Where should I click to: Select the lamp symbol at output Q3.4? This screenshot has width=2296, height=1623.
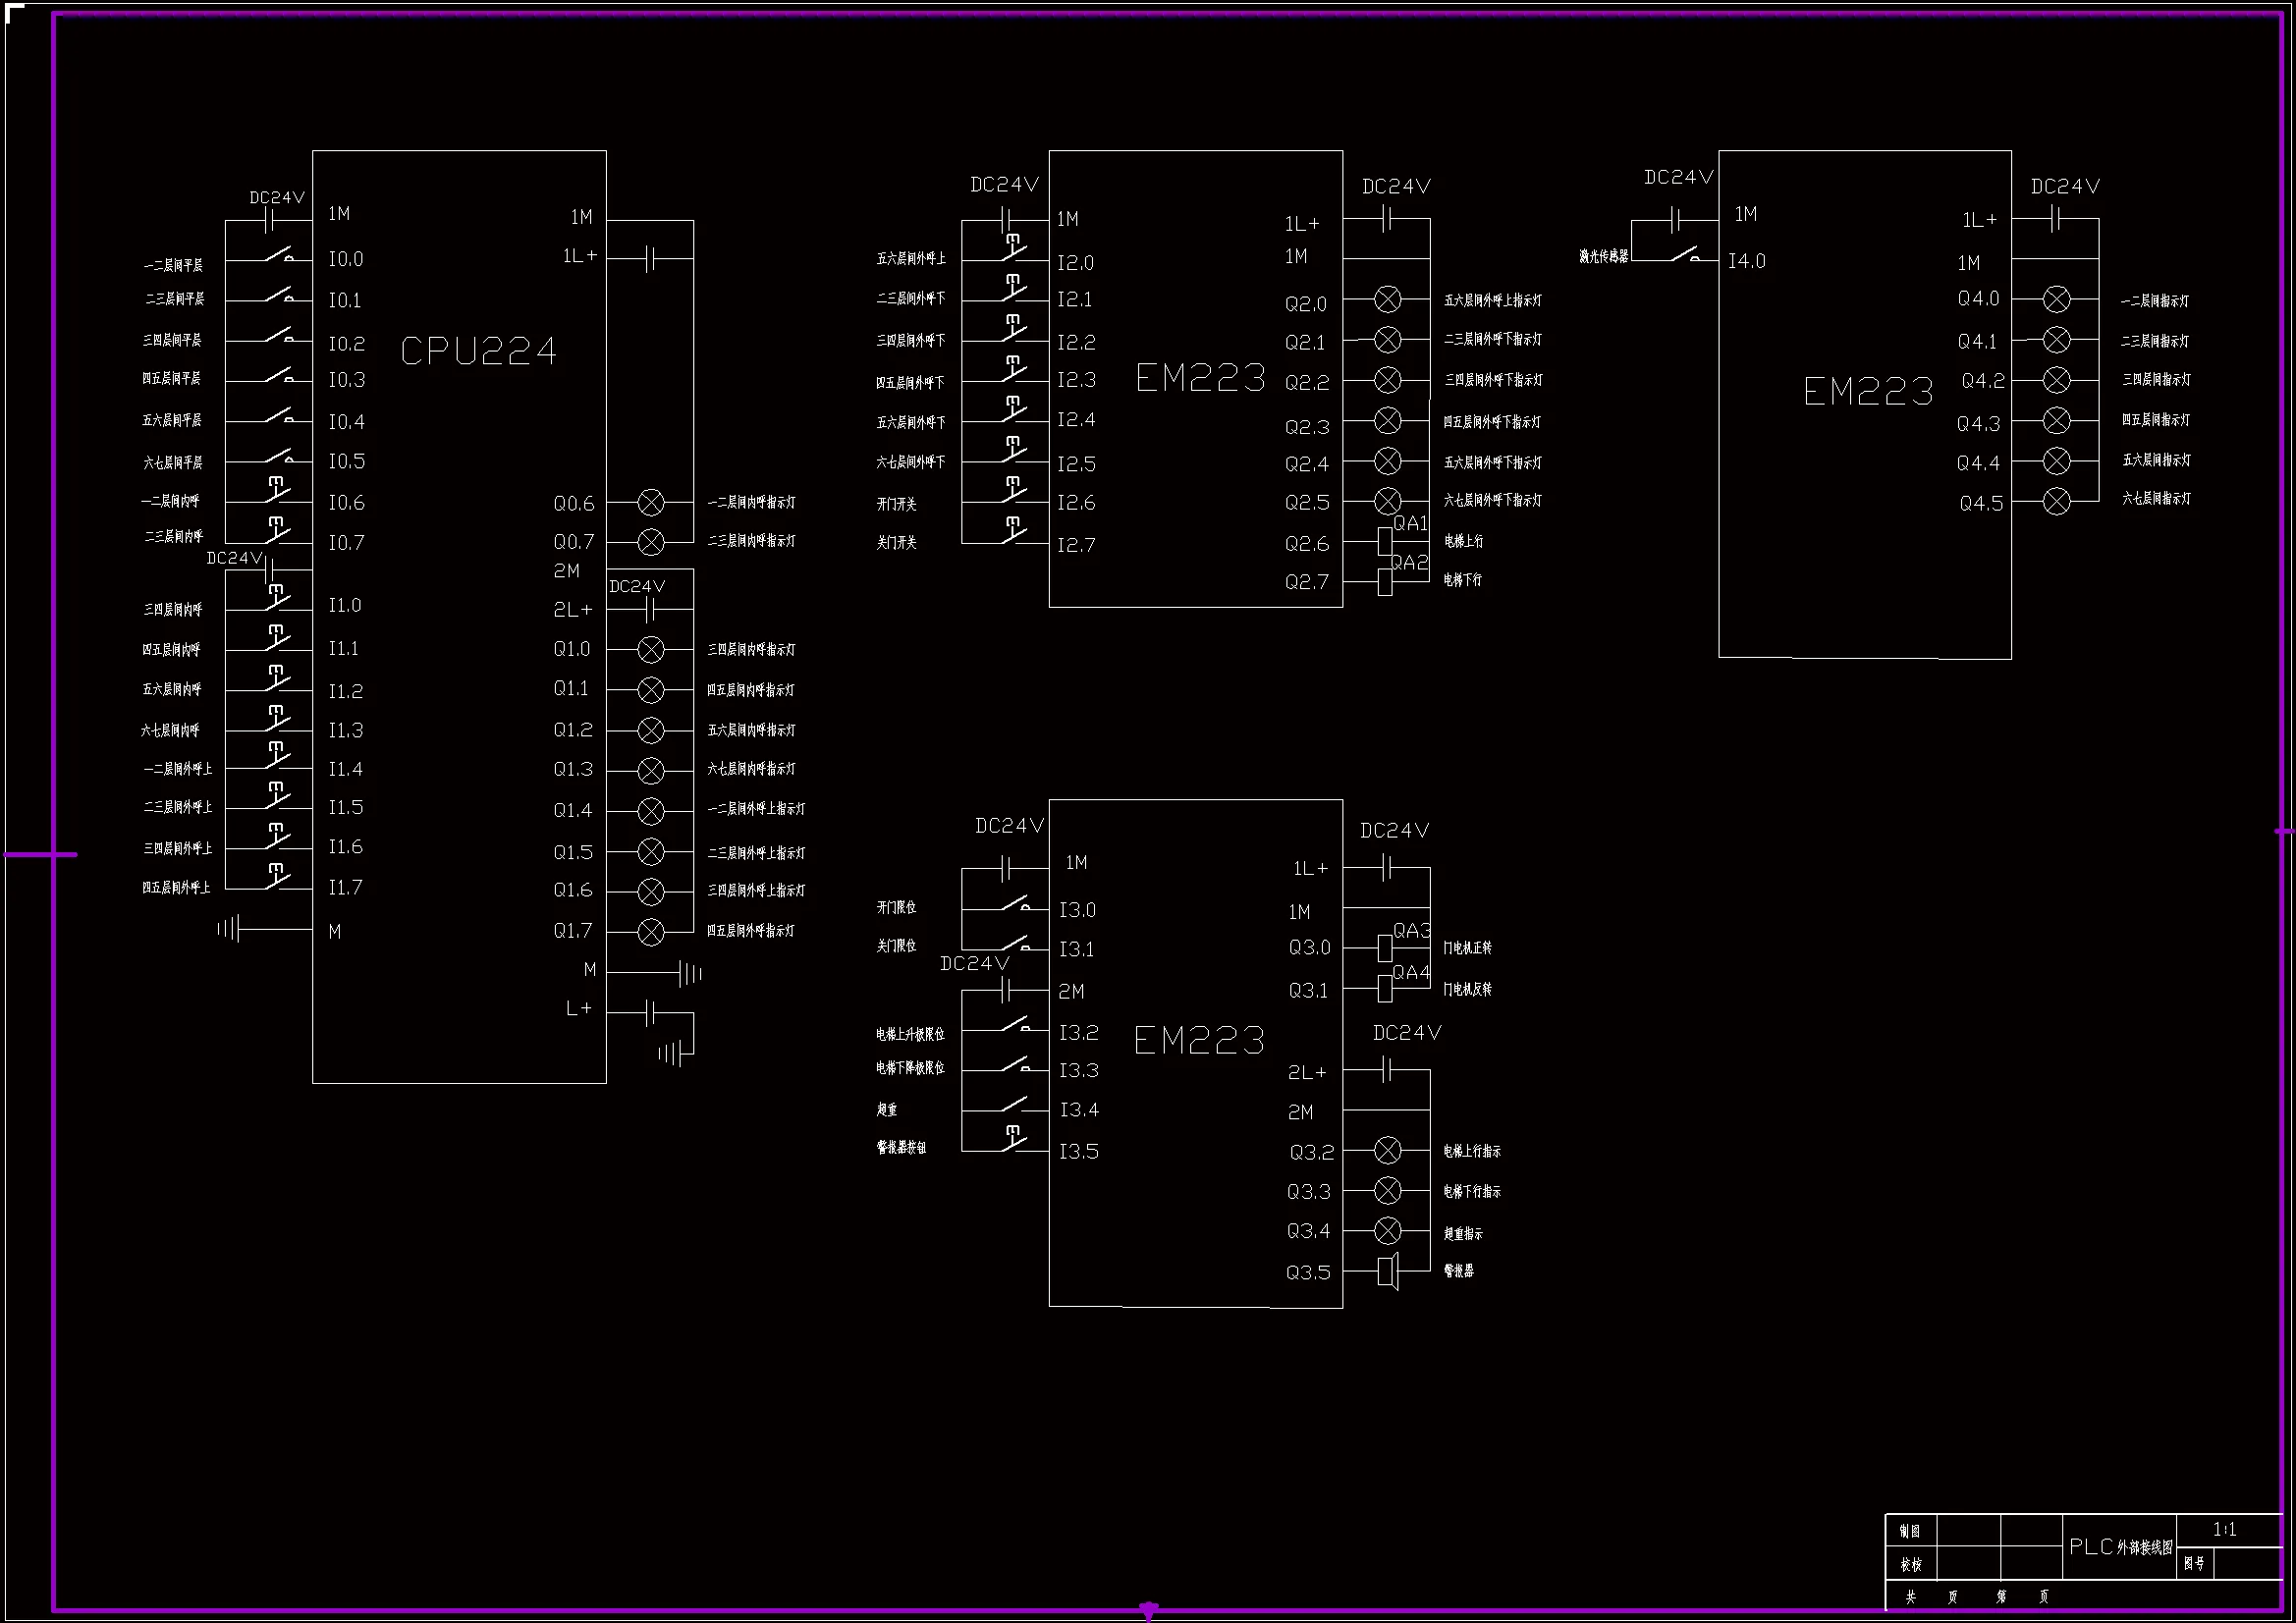click(1388, 1231)
